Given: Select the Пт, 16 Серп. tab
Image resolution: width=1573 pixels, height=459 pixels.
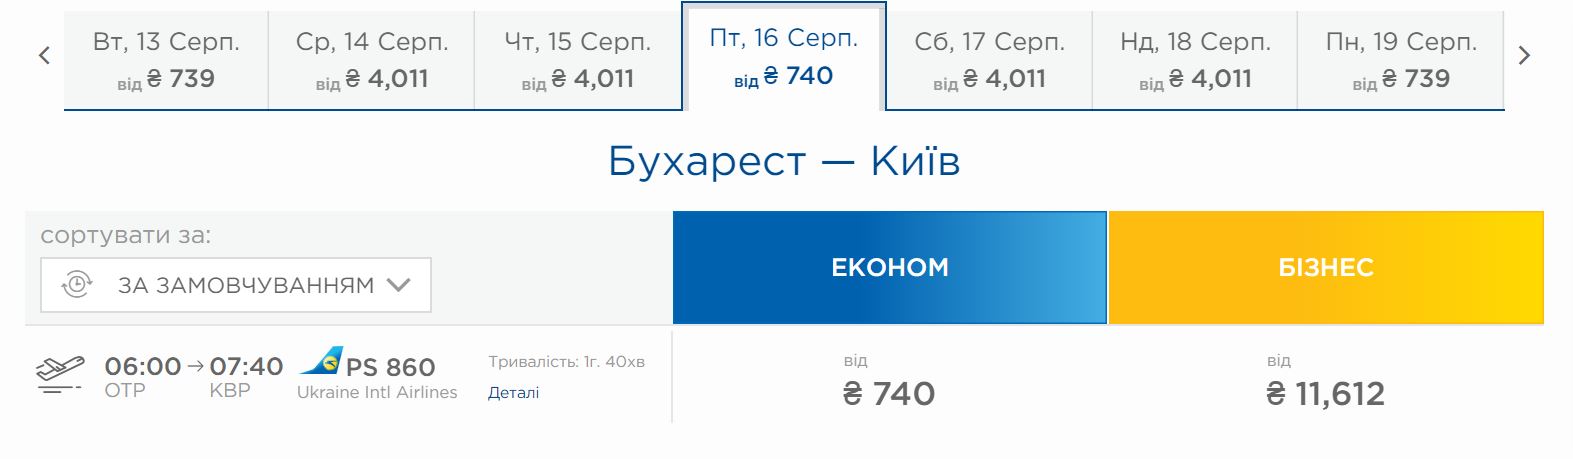Looking at the screenshot, I should click(x=783, y=57).
